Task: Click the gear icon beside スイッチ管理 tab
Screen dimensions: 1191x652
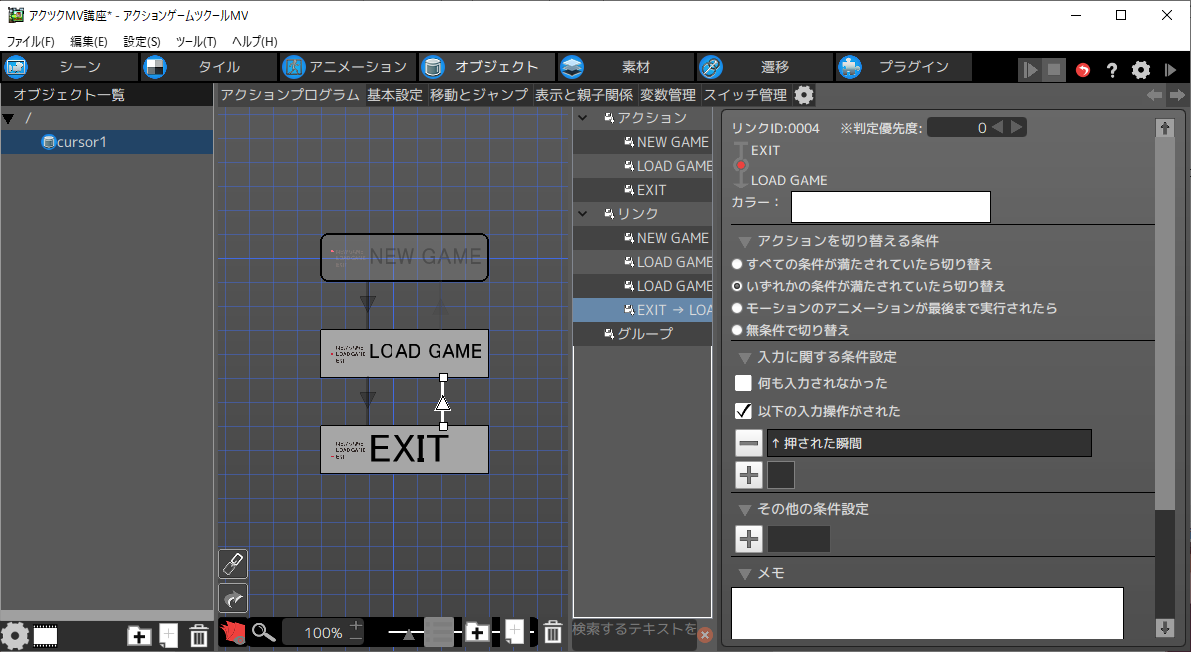Action: pos(804,95)
